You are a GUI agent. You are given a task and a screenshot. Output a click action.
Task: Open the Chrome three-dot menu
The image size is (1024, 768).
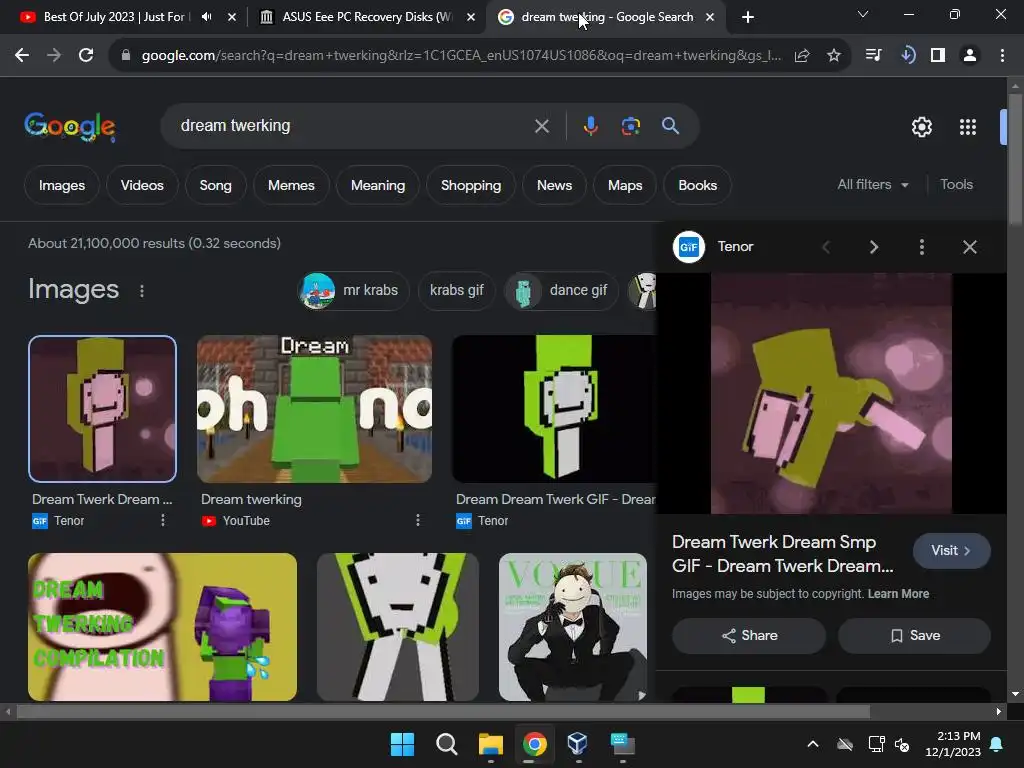pyautogui.click(x=1002, y=56)
